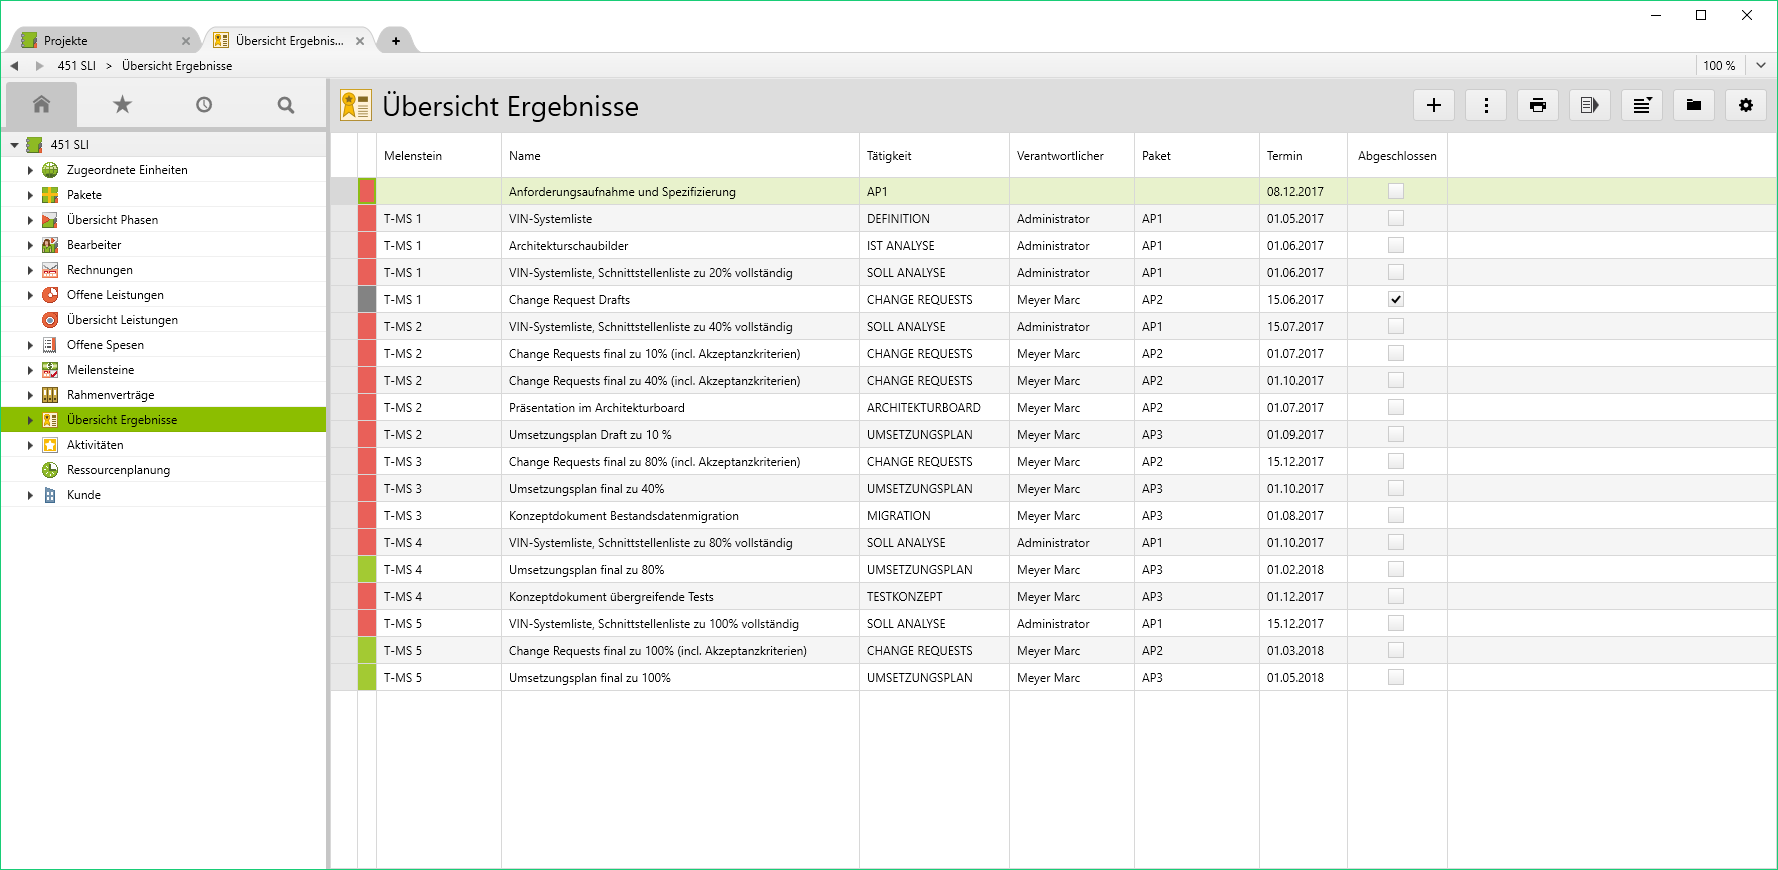Open favorites with the star icon
Screen dimensions: 1778x870
coord(122,104)
